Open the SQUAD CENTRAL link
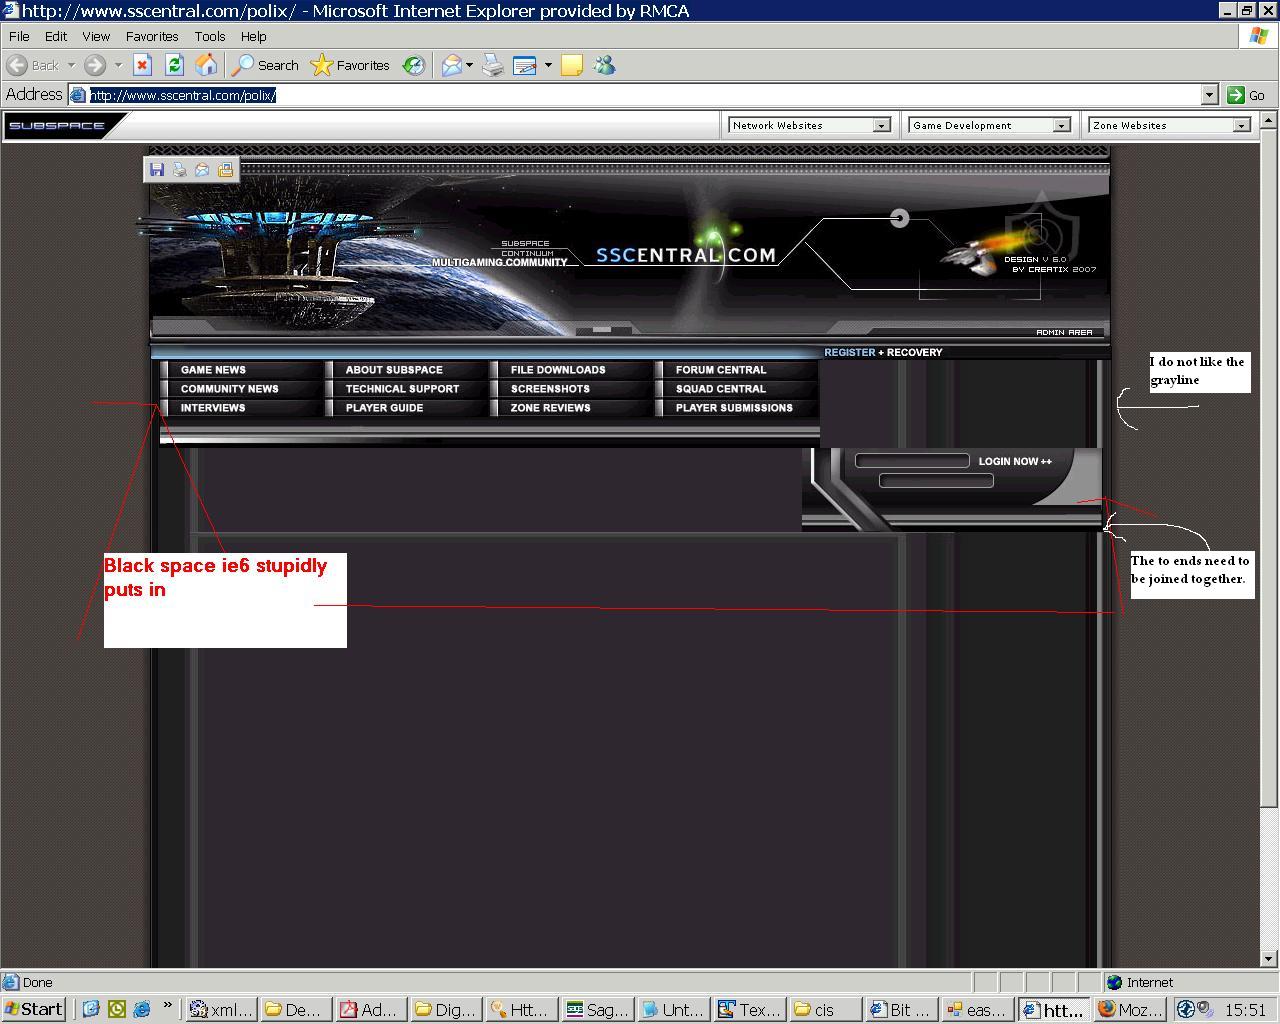The width and height of the screenshot is (1280, 1024). (721, 389)
